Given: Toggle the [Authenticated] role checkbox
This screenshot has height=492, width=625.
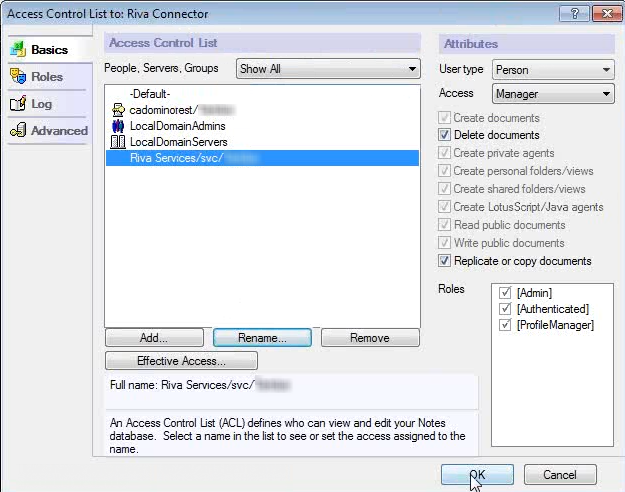Looking at the screenshot, I should coord(505,309).
